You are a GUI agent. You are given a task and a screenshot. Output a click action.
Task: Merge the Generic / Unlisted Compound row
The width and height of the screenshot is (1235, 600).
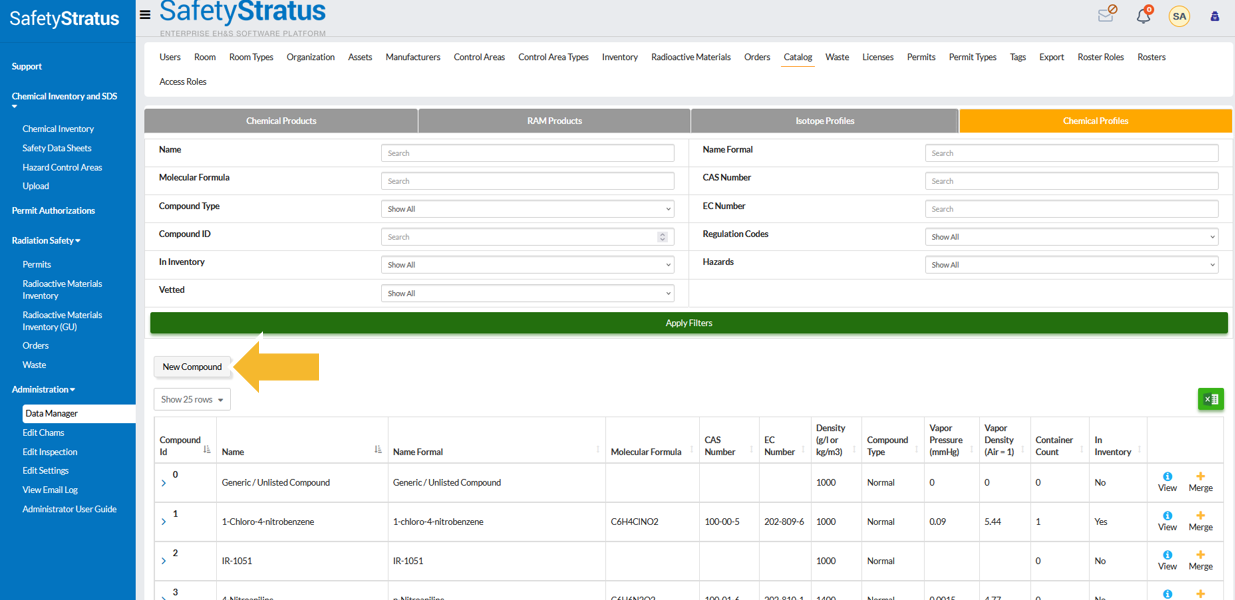coord(1200,482)
